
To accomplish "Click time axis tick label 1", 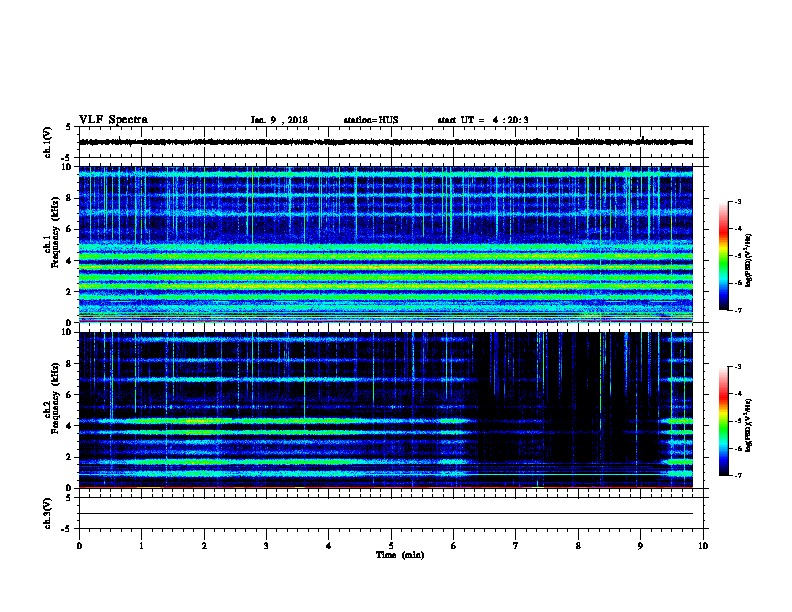I will click(x=141, y=545).
